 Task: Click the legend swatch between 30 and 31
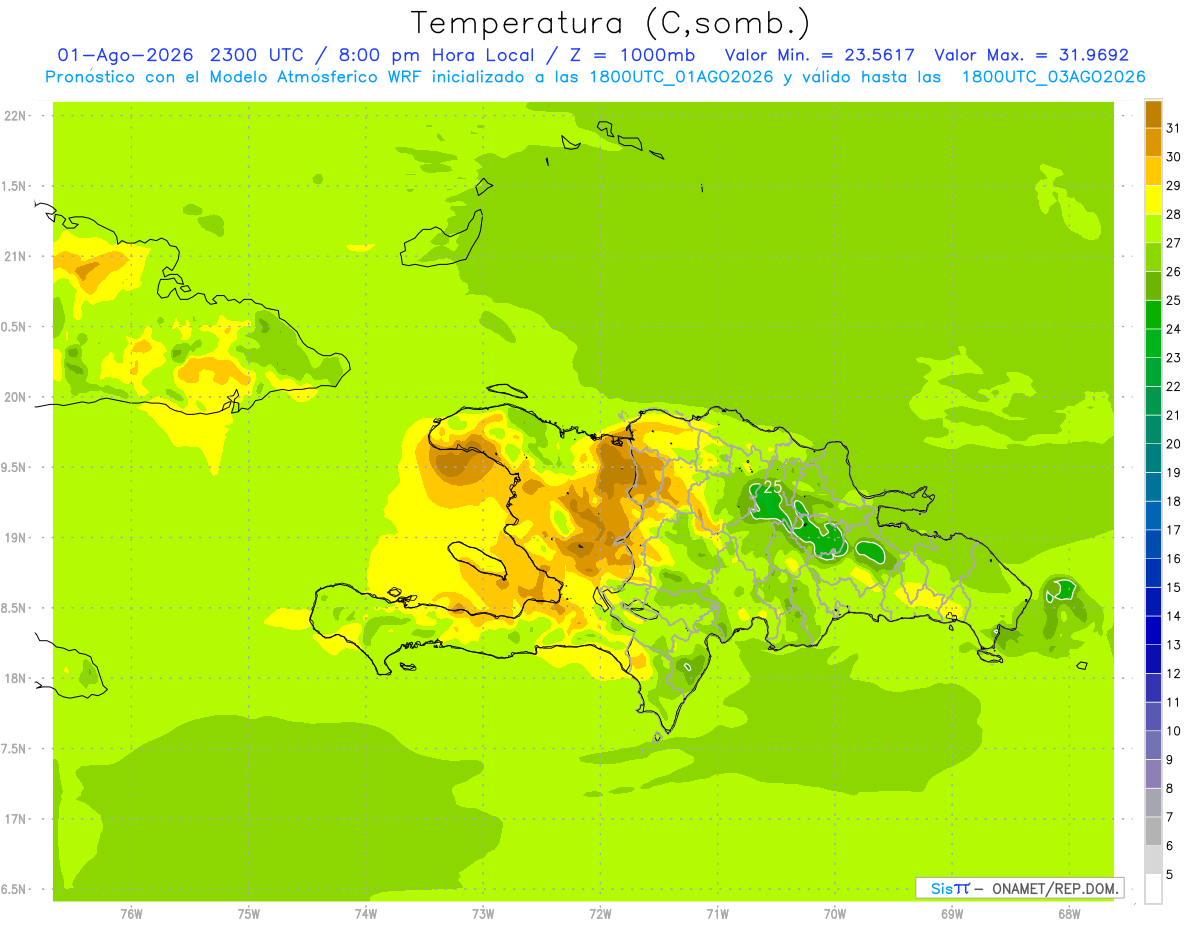tap(1153, 142)
